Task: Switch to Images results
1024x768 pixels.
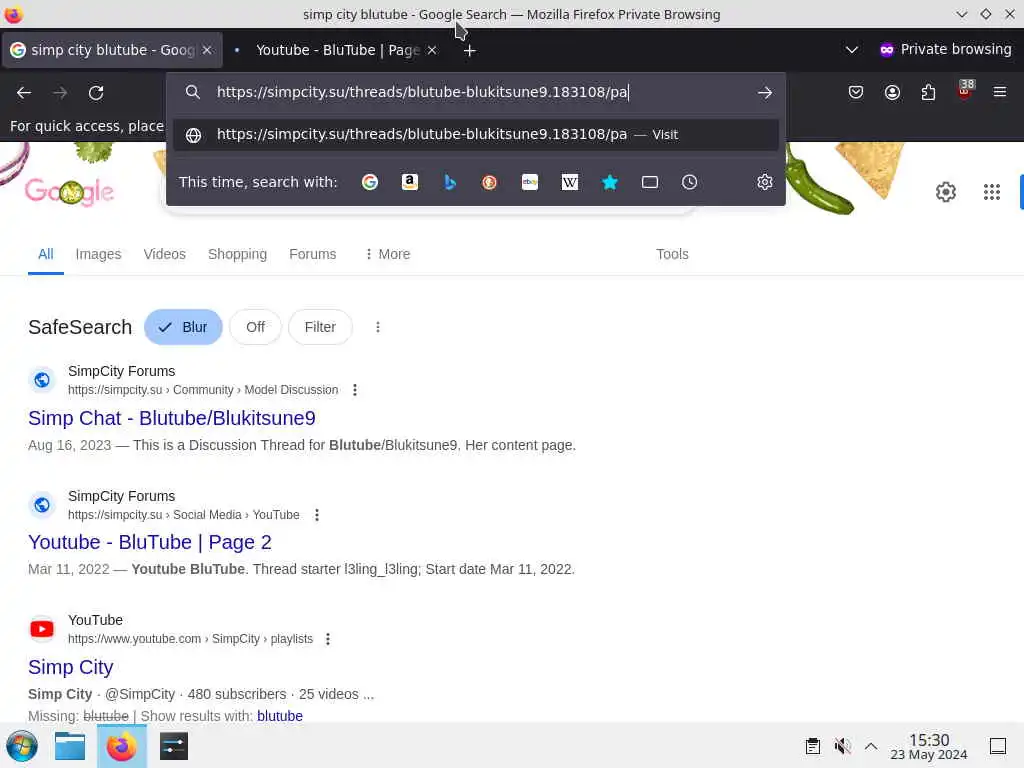Action: (99, 254)
